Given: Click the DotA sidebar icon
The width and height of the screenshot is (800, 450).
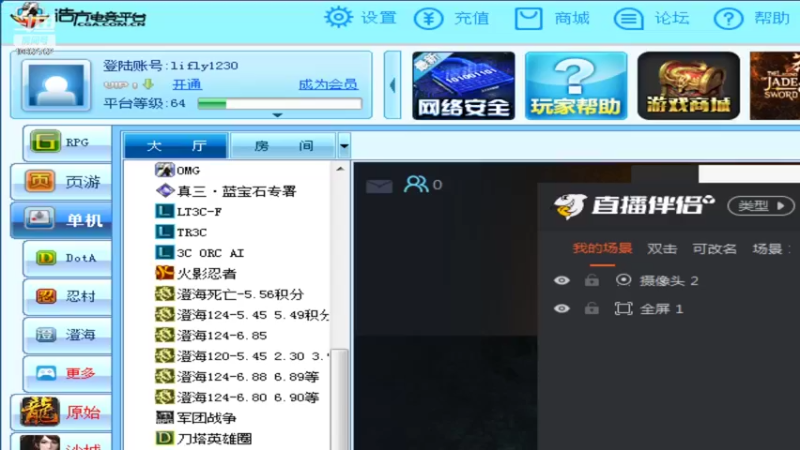Looking at the screenshot, I should point(46,258).
